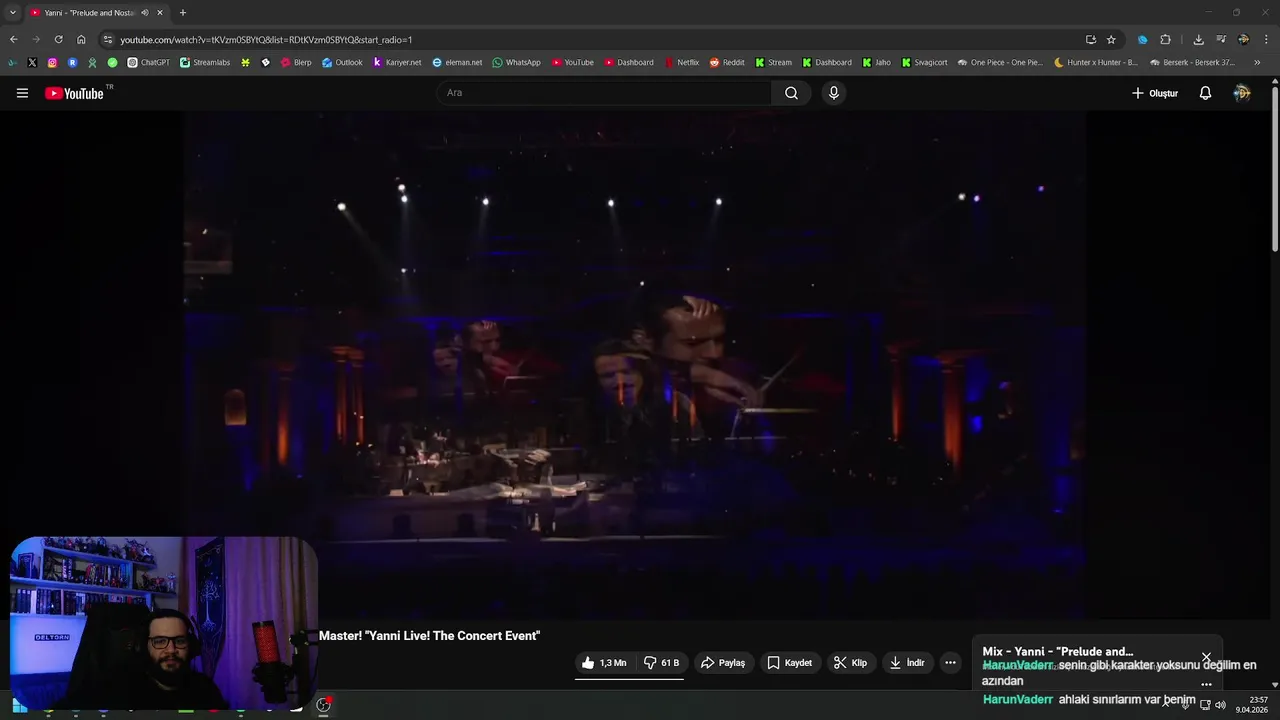Open the media controls toolbar icon

(1221, 39)
